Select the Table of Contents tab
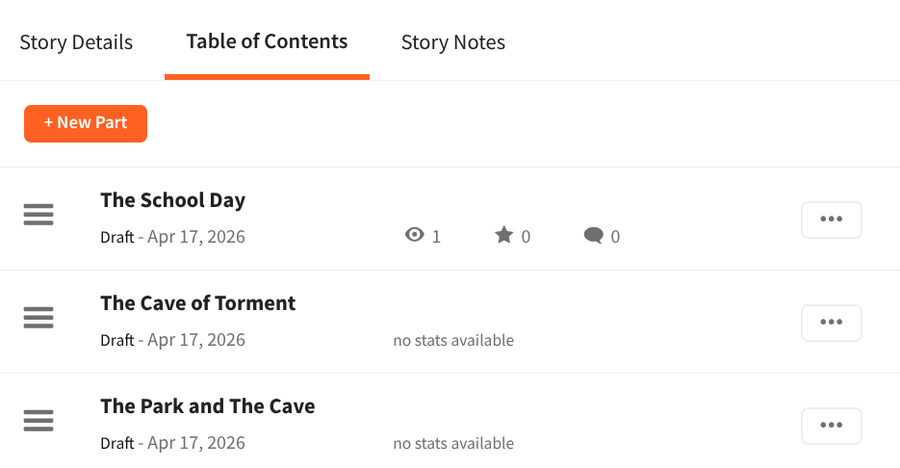This screenshot has height=468, width=900. 267,42
